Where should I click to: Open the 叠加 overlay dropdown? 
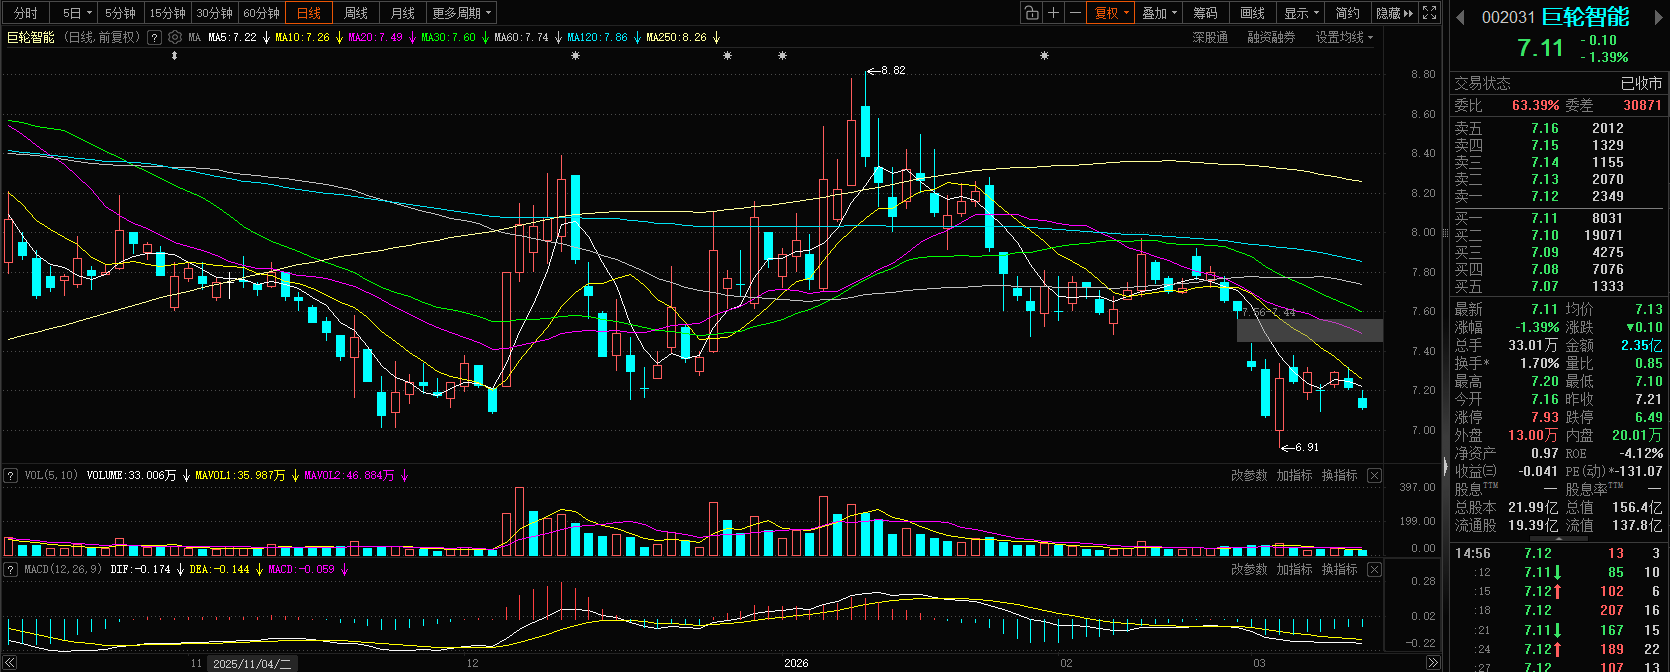tap(1159, 13)
